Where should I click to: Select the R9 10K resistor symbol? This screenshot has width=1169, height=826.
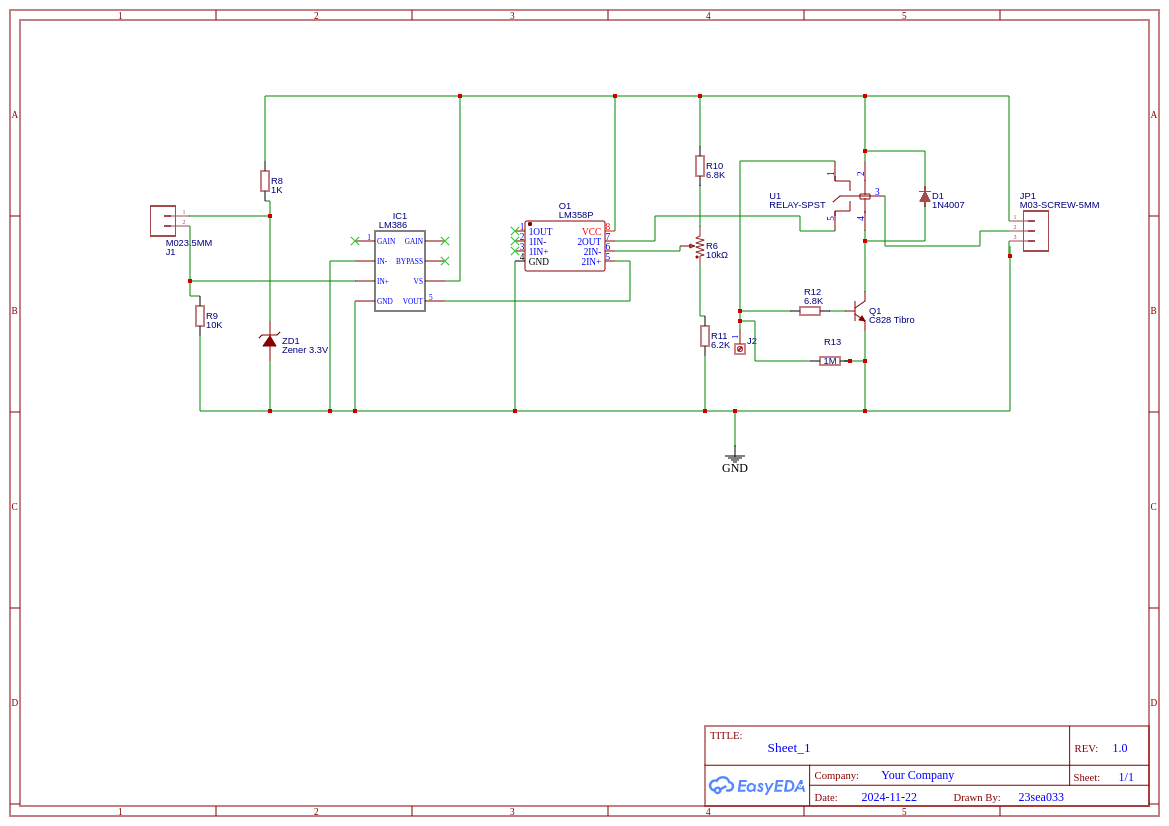(x=200, y=315)
